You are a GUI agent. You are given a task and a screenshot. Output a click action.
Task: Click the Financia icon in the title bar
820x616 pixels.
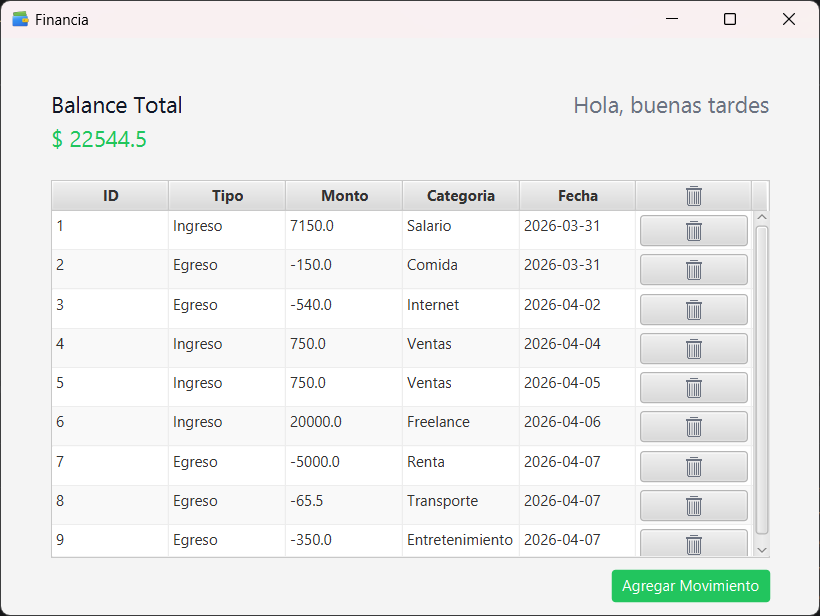click(x=20, y=18)
